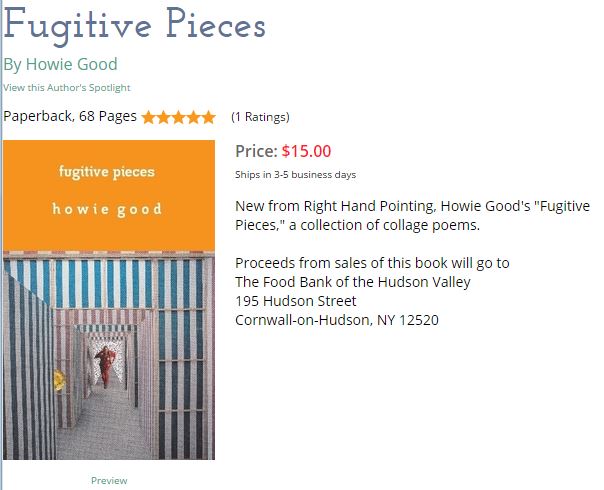Click "fugitive pieces" title on book cover
This screenshot has height=490, width=604.
(107, 172)
